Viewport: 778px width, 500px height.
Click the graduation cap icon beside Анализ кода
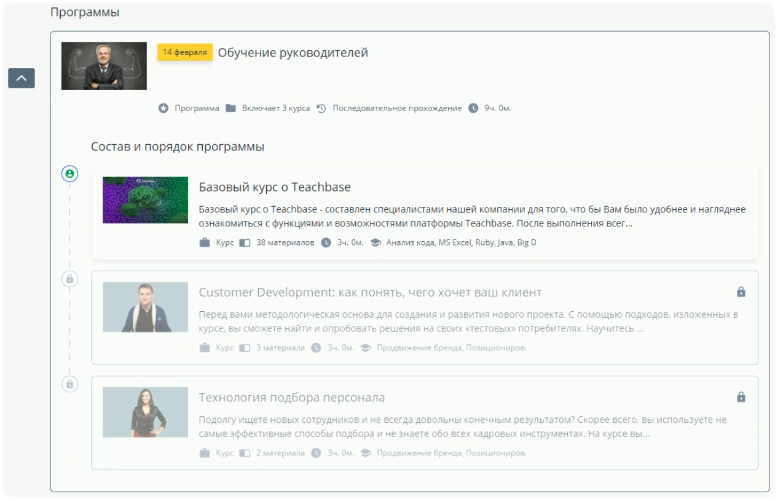376,243
